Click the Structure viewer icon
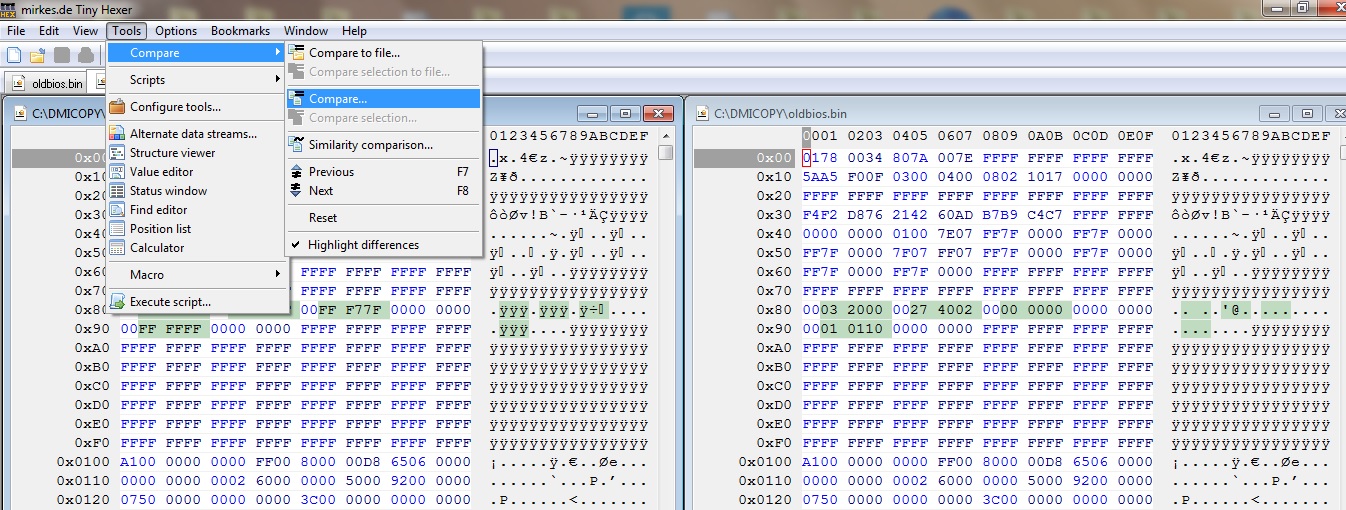 [x=117, y=153]
